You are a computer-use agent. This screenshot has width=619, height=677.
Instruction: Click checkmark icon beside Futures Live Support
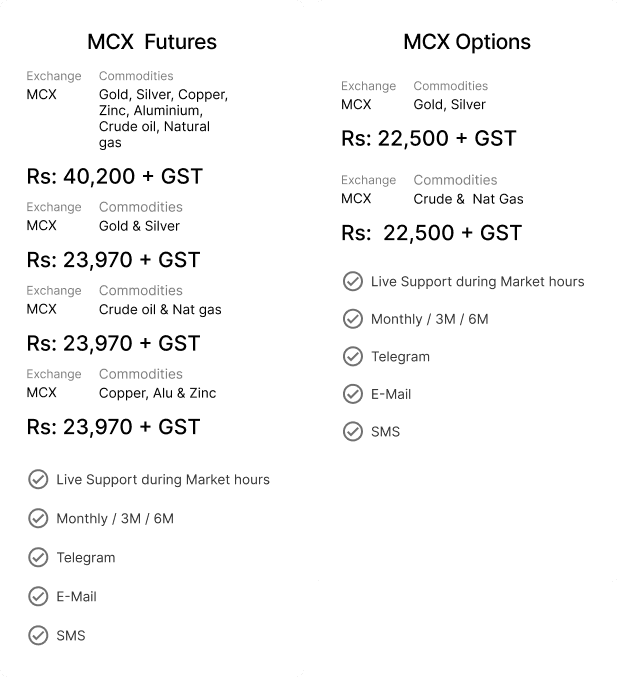tap(38, 480)
